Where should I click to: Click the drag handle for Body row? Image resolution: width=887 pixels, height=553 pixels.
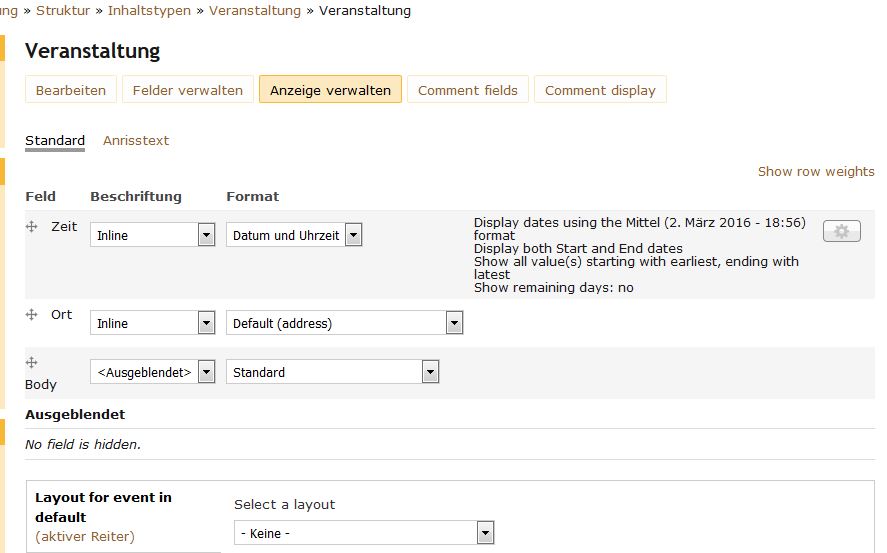[32, 362]
